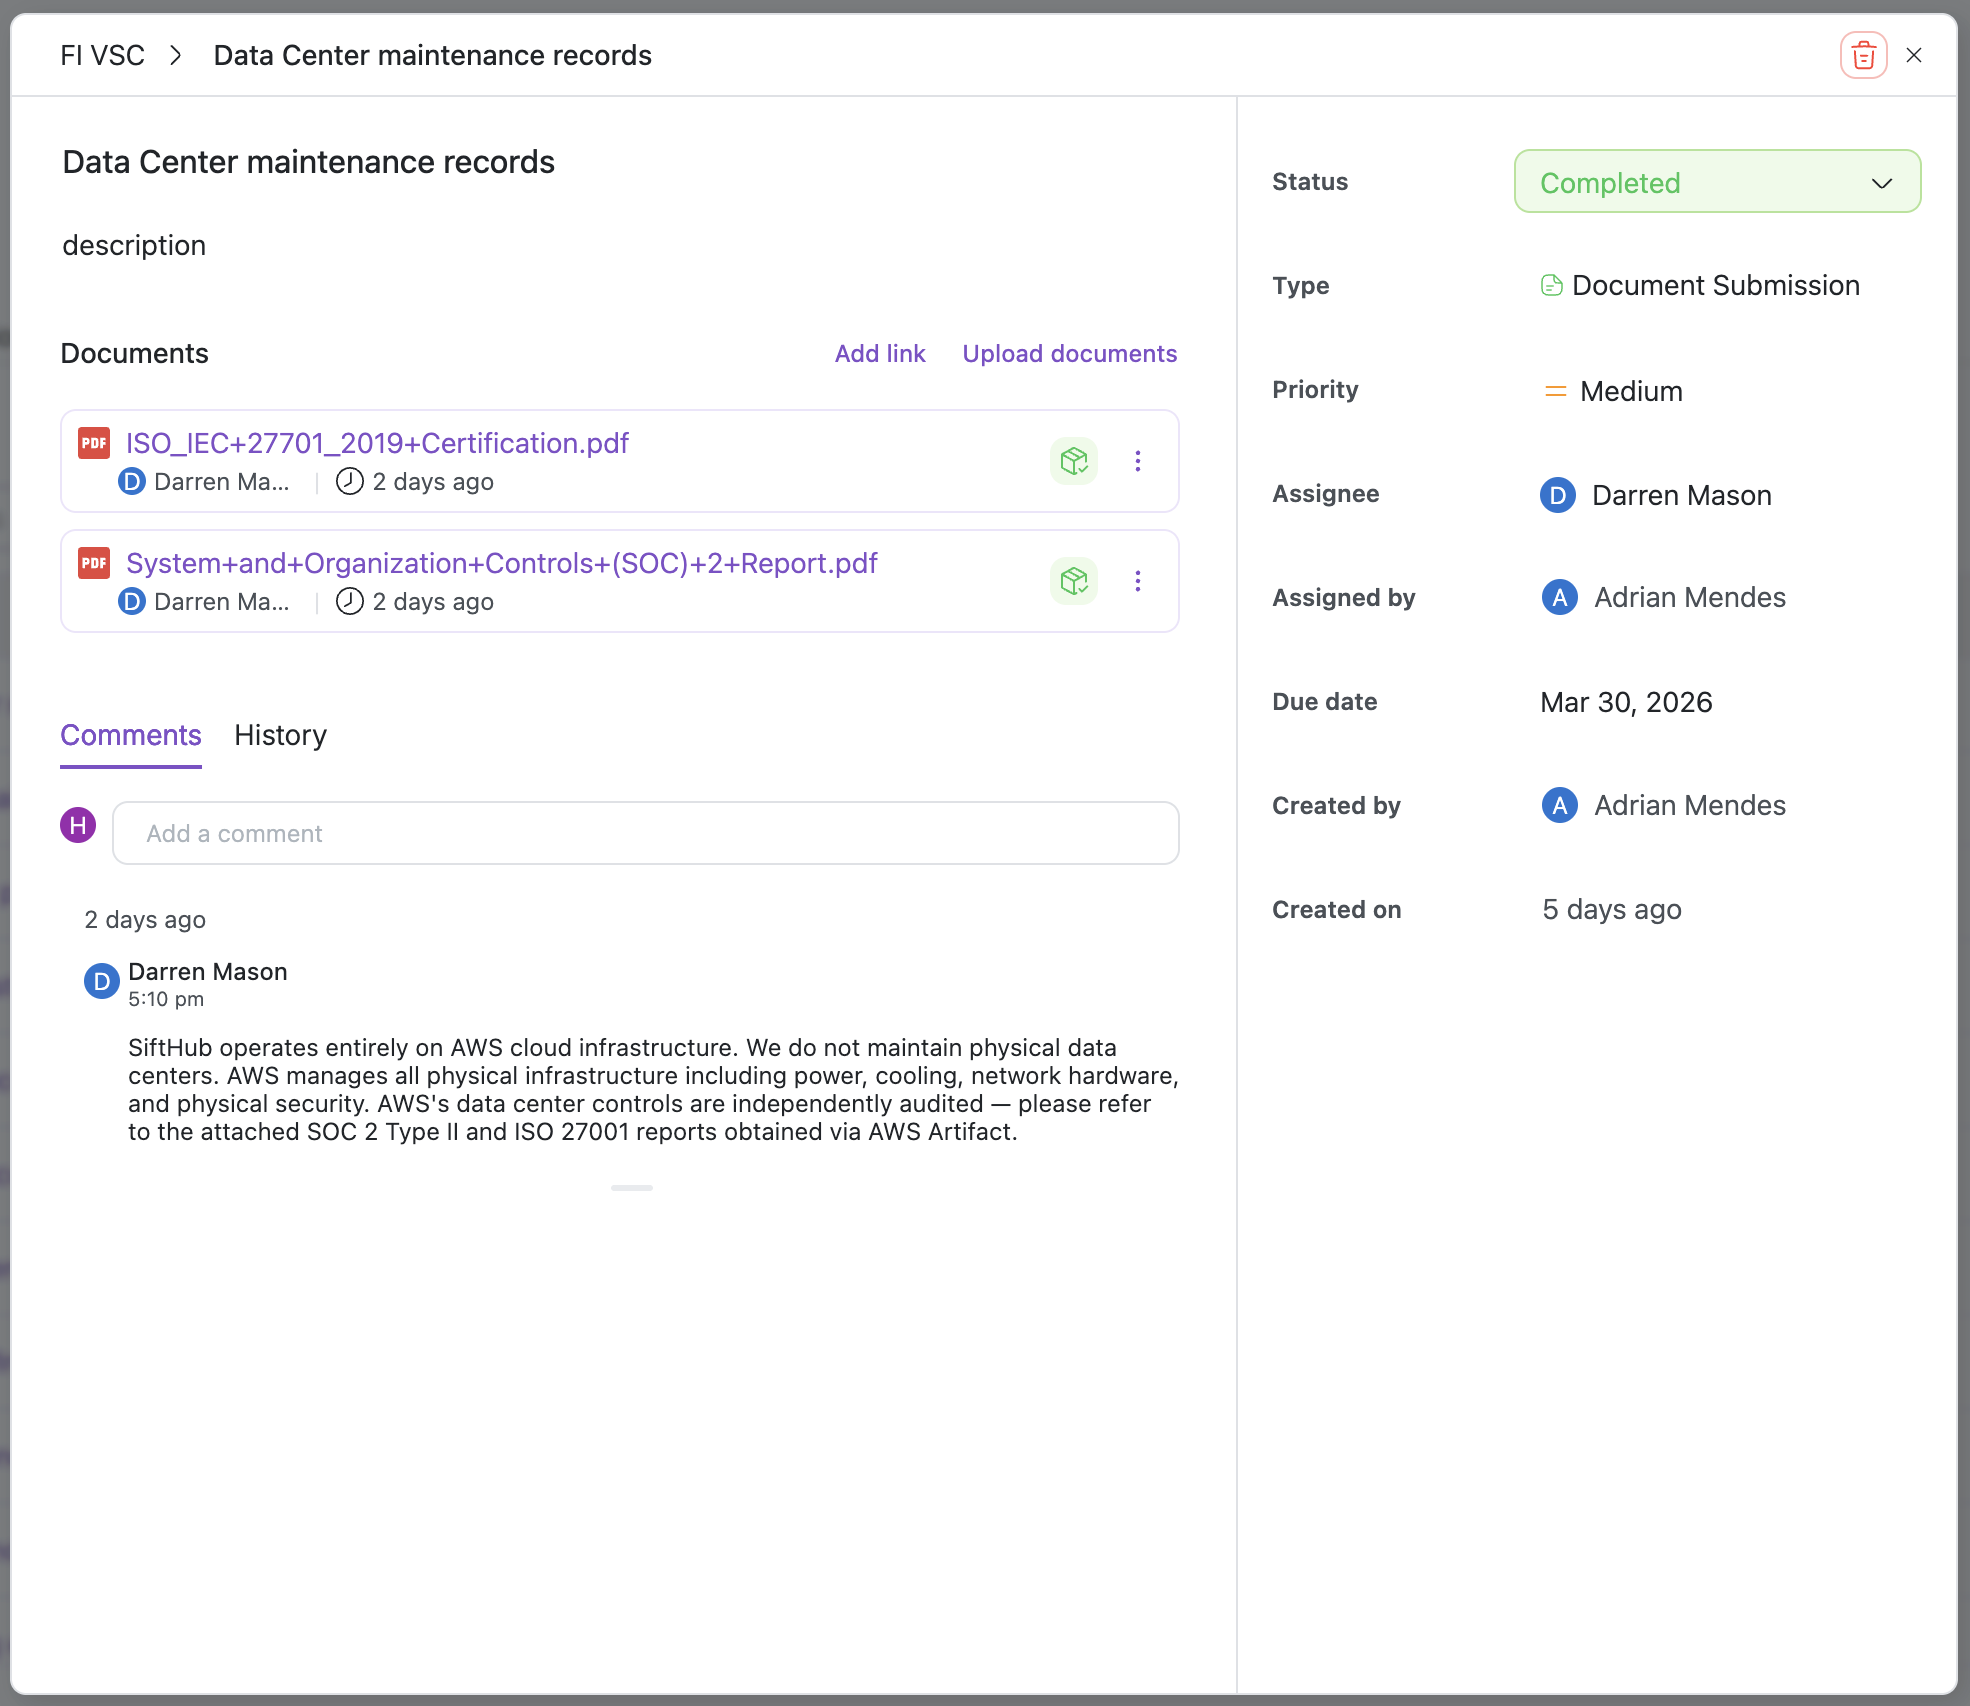
Task: Click the green box icon on SOC 2 report row
Action: coord(1074,581)
